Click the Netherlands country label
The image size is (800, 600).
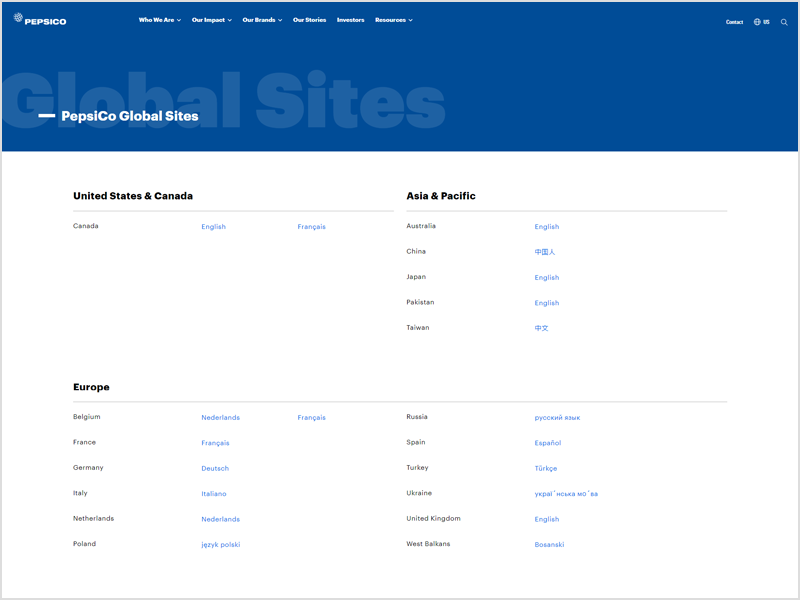tap(93, 519)
